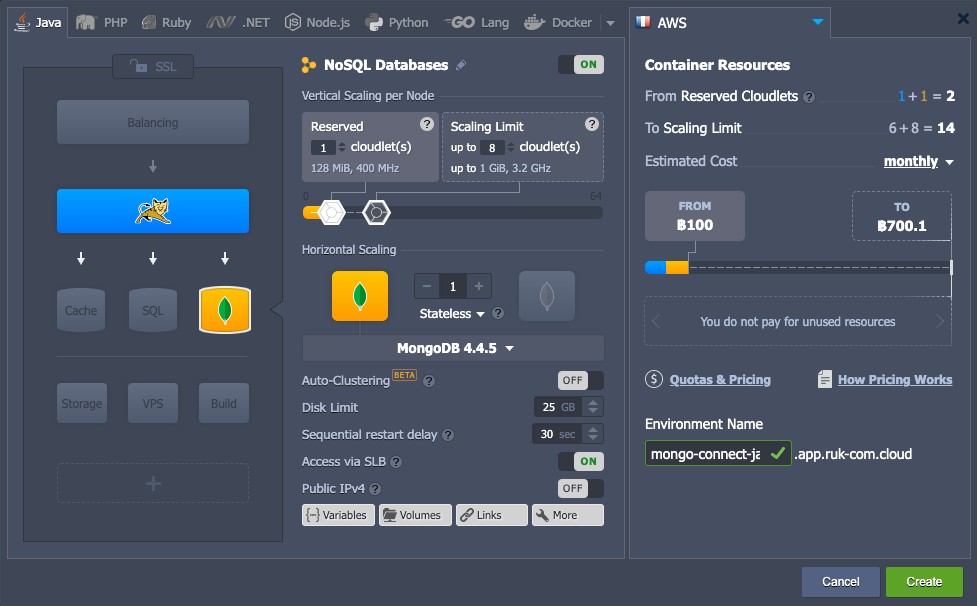Image resolution: width=977 pixels, height=606 pixels.
Task: Show Public IPv4 help tooltip
Action: (x=375, y=489)
